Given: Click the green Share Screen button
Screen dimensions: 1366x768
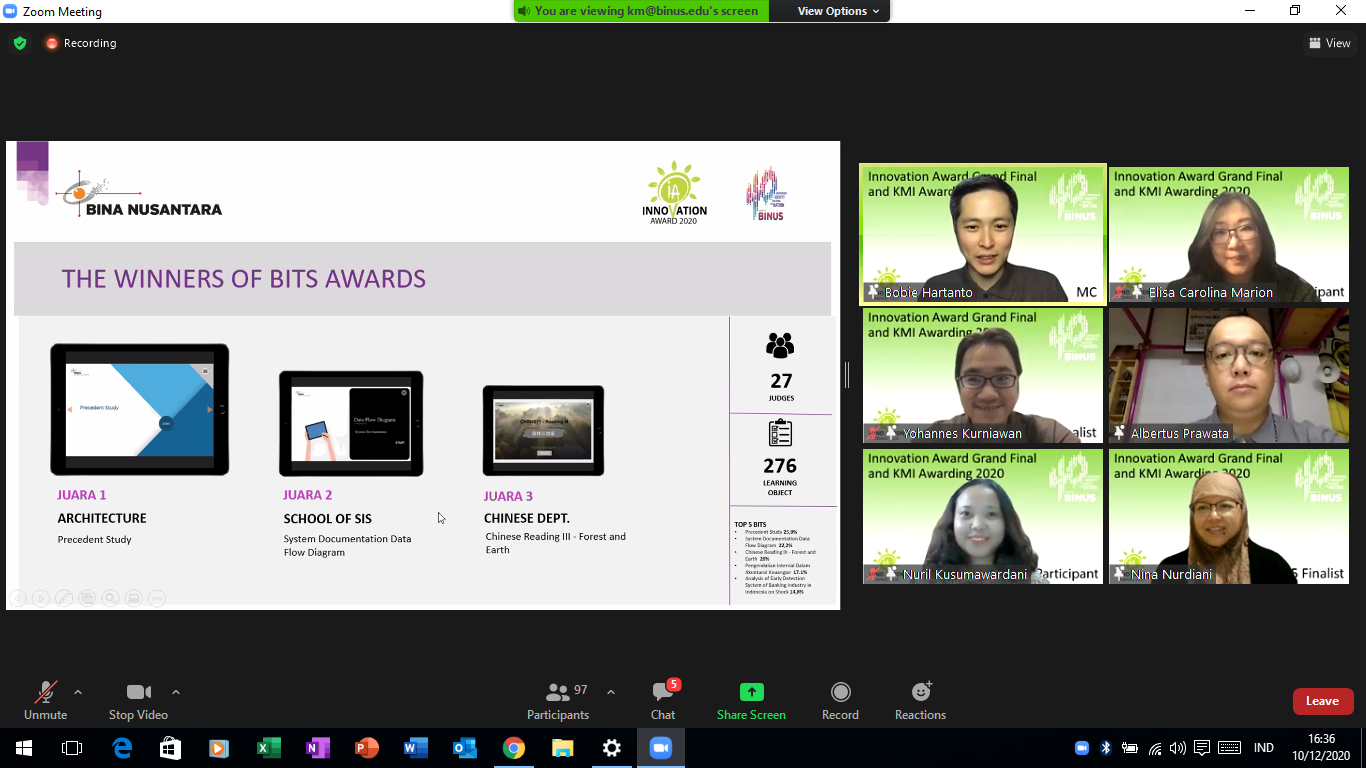Looking at the screenshot, I should (751, 700).
